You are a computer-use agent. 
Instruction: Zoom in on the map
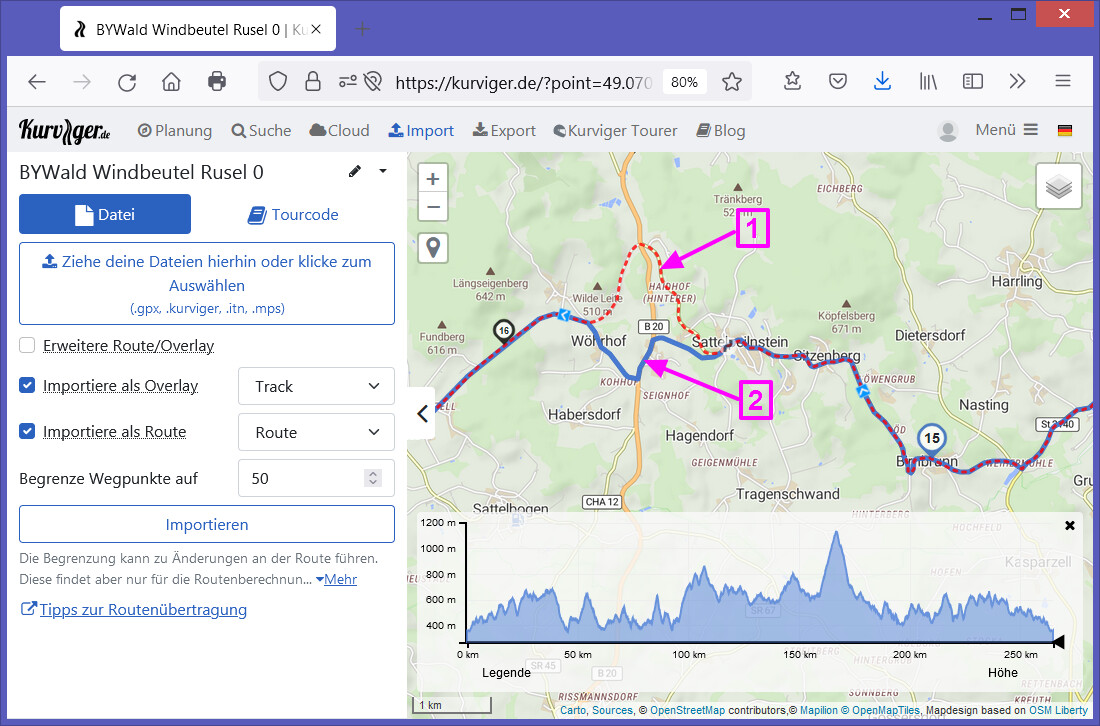click(x=432, y=179)
